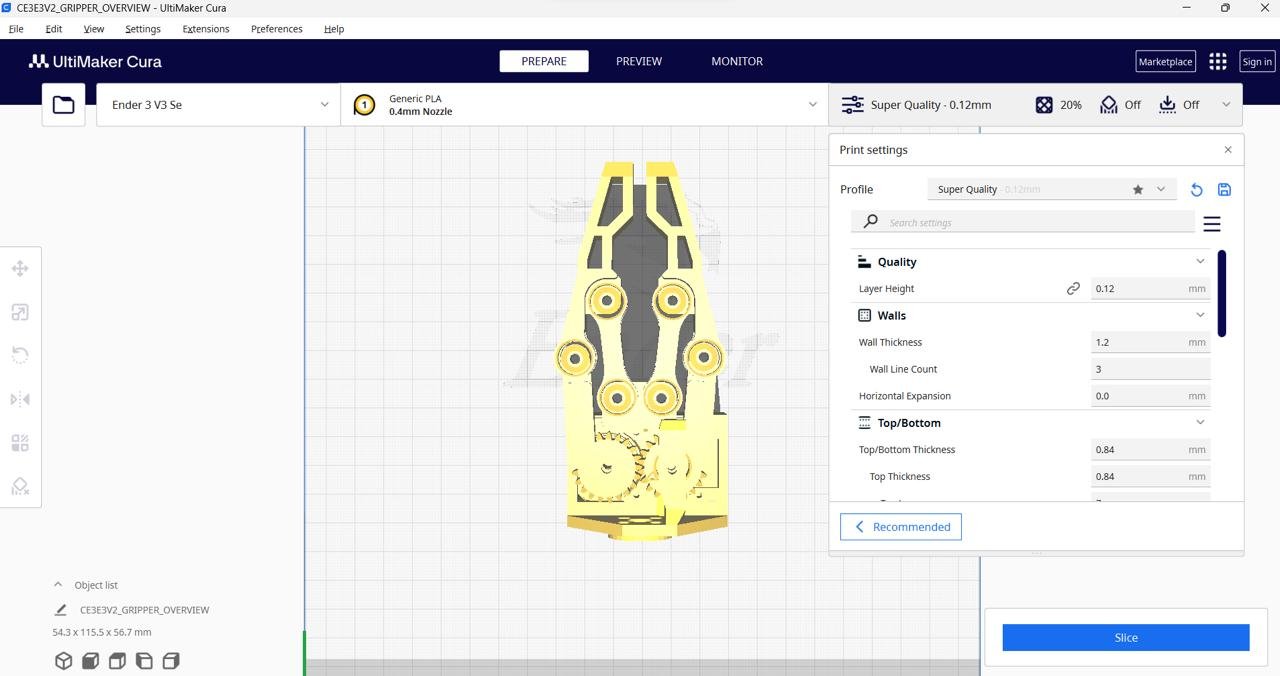Click the Layer Height link icon
Viewport: 1280px width, 676px height.
[x=1073, y=288]
